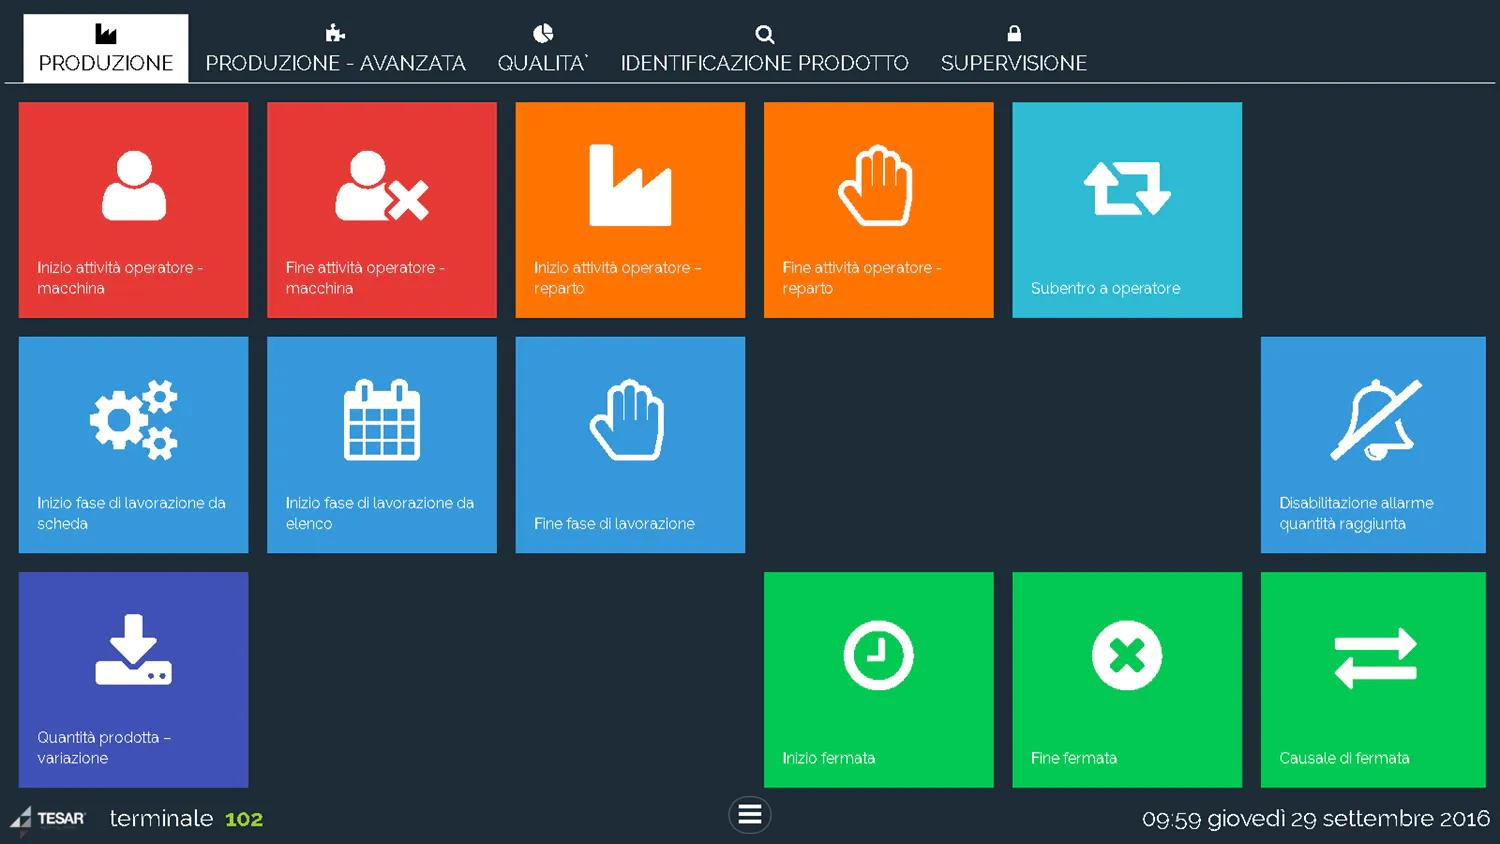The height and width of the screenshot is (844, 1500).
Task: Click the TESAR logo
Action: point(48,819)
